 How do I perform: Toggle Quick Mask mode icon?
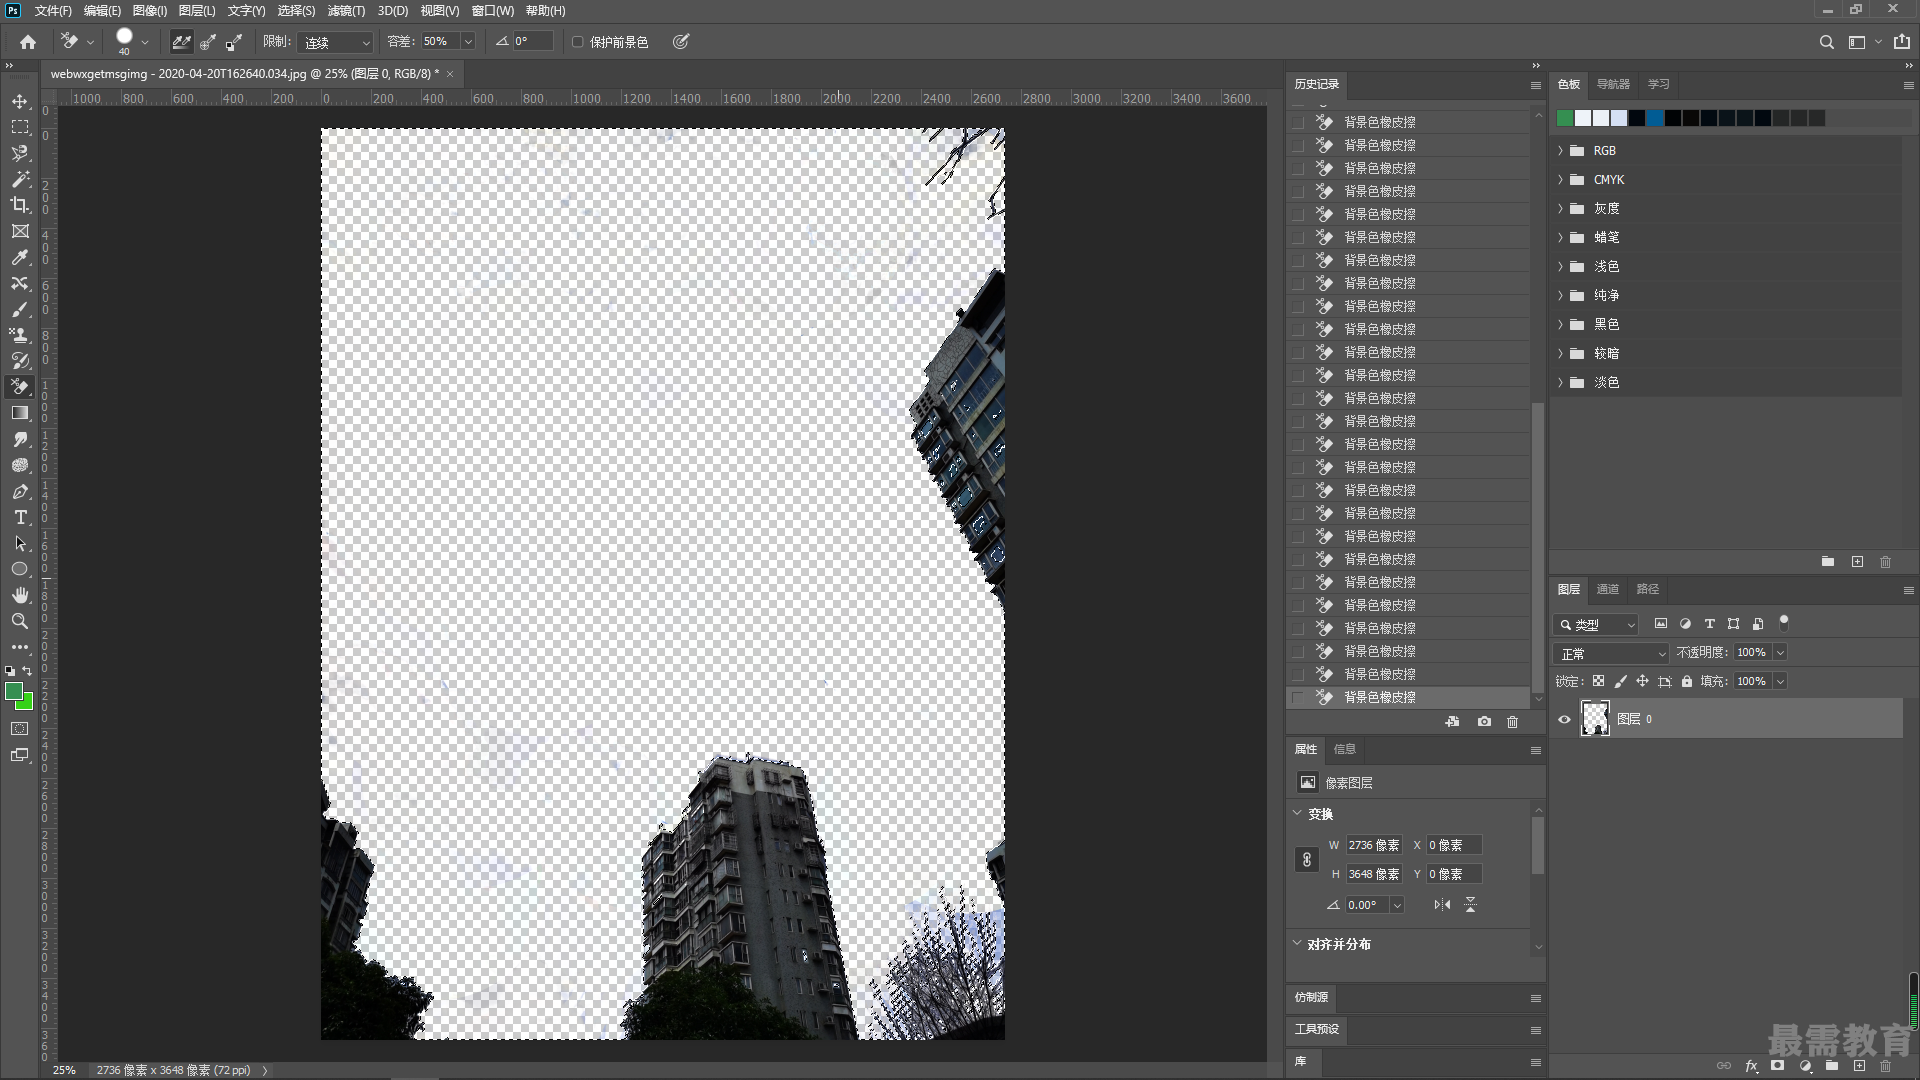click(x=20, y=729)
